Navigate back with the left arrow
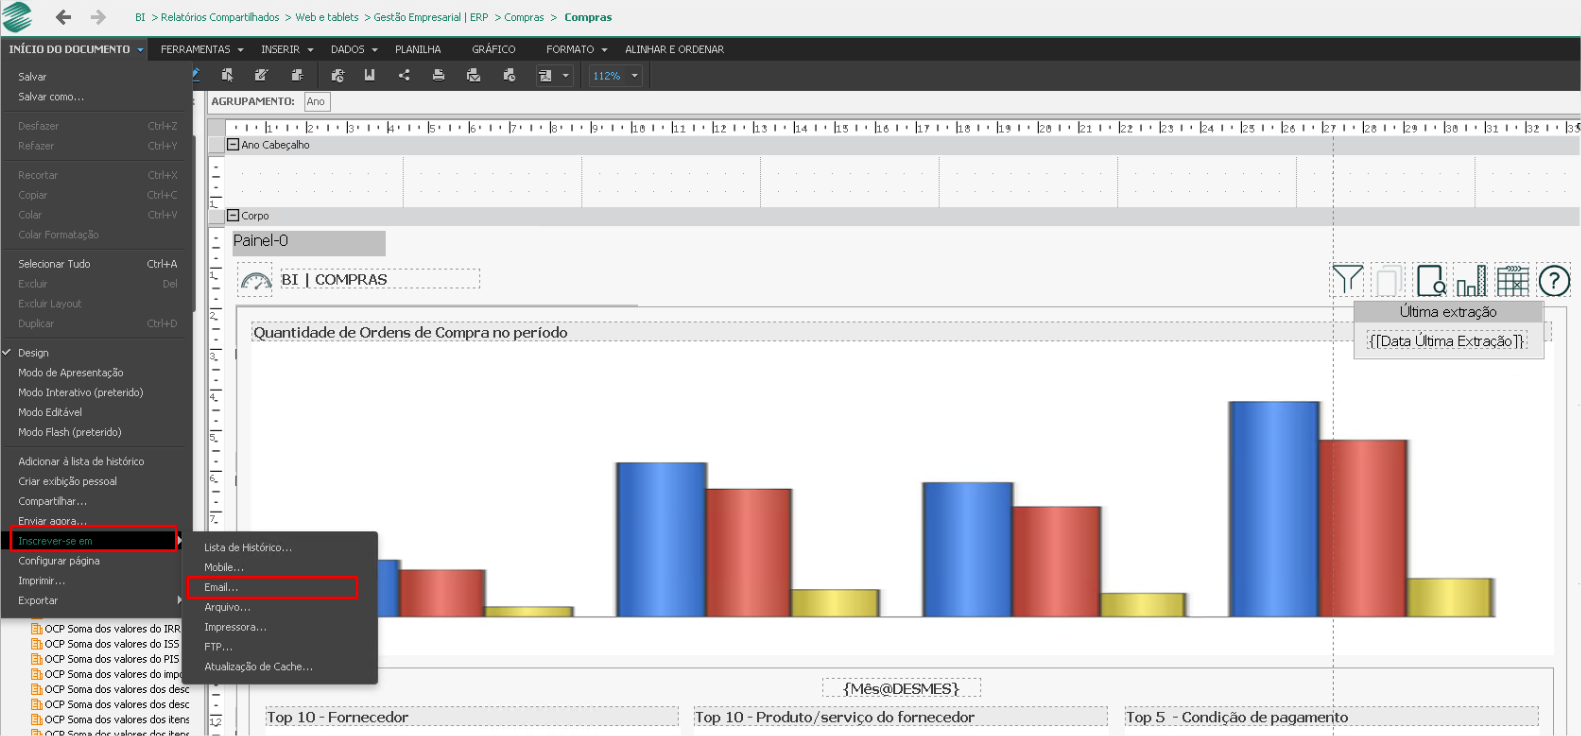The width and height of the screenshot is (1581, 736). tap(63, 17)
